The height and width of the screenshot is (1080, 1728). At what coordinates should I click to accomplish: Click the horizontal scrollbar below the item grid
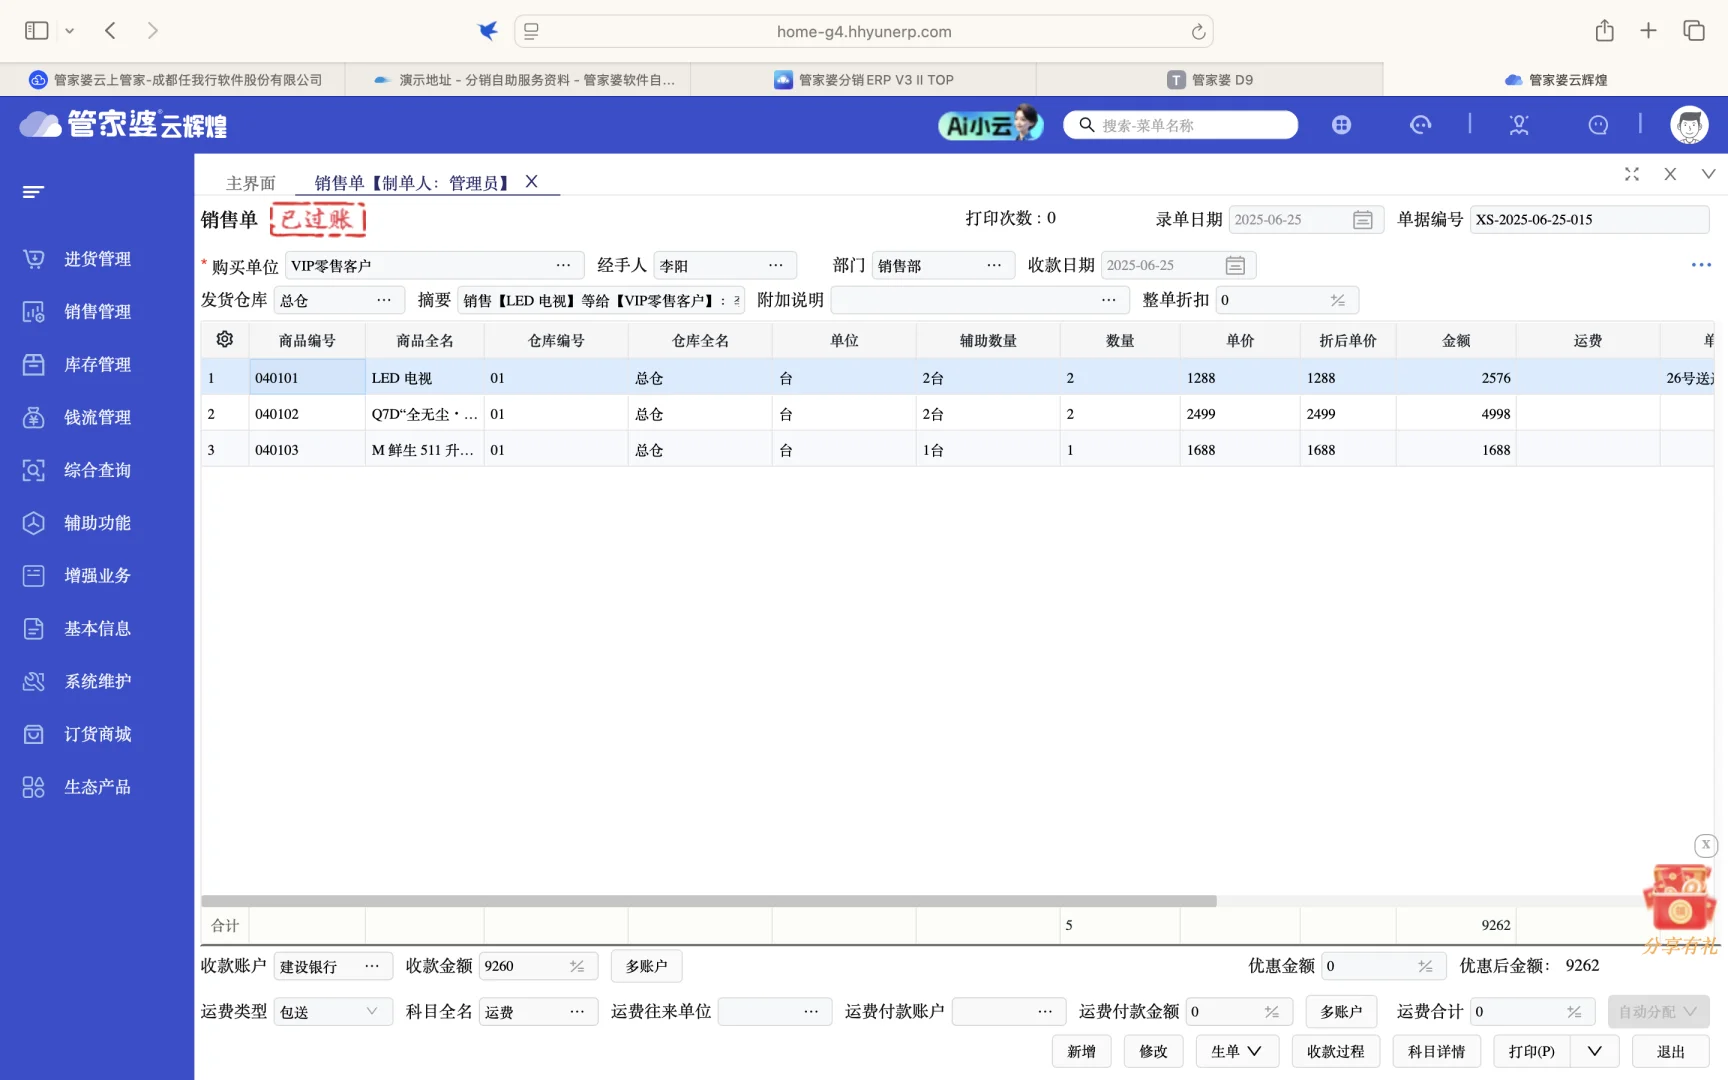(710, 900)
